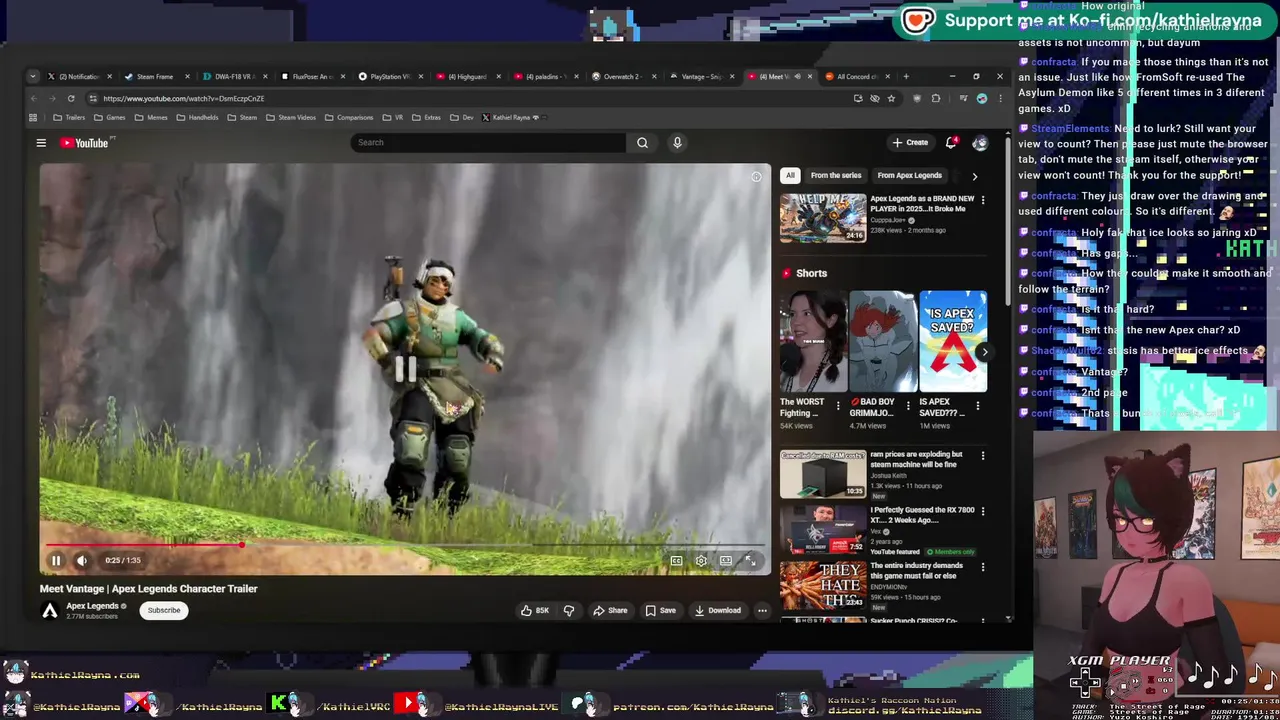Dislike the Meet Vantage video
Viewport: 1280px width, 720px height.
click(x=569, y=610)
